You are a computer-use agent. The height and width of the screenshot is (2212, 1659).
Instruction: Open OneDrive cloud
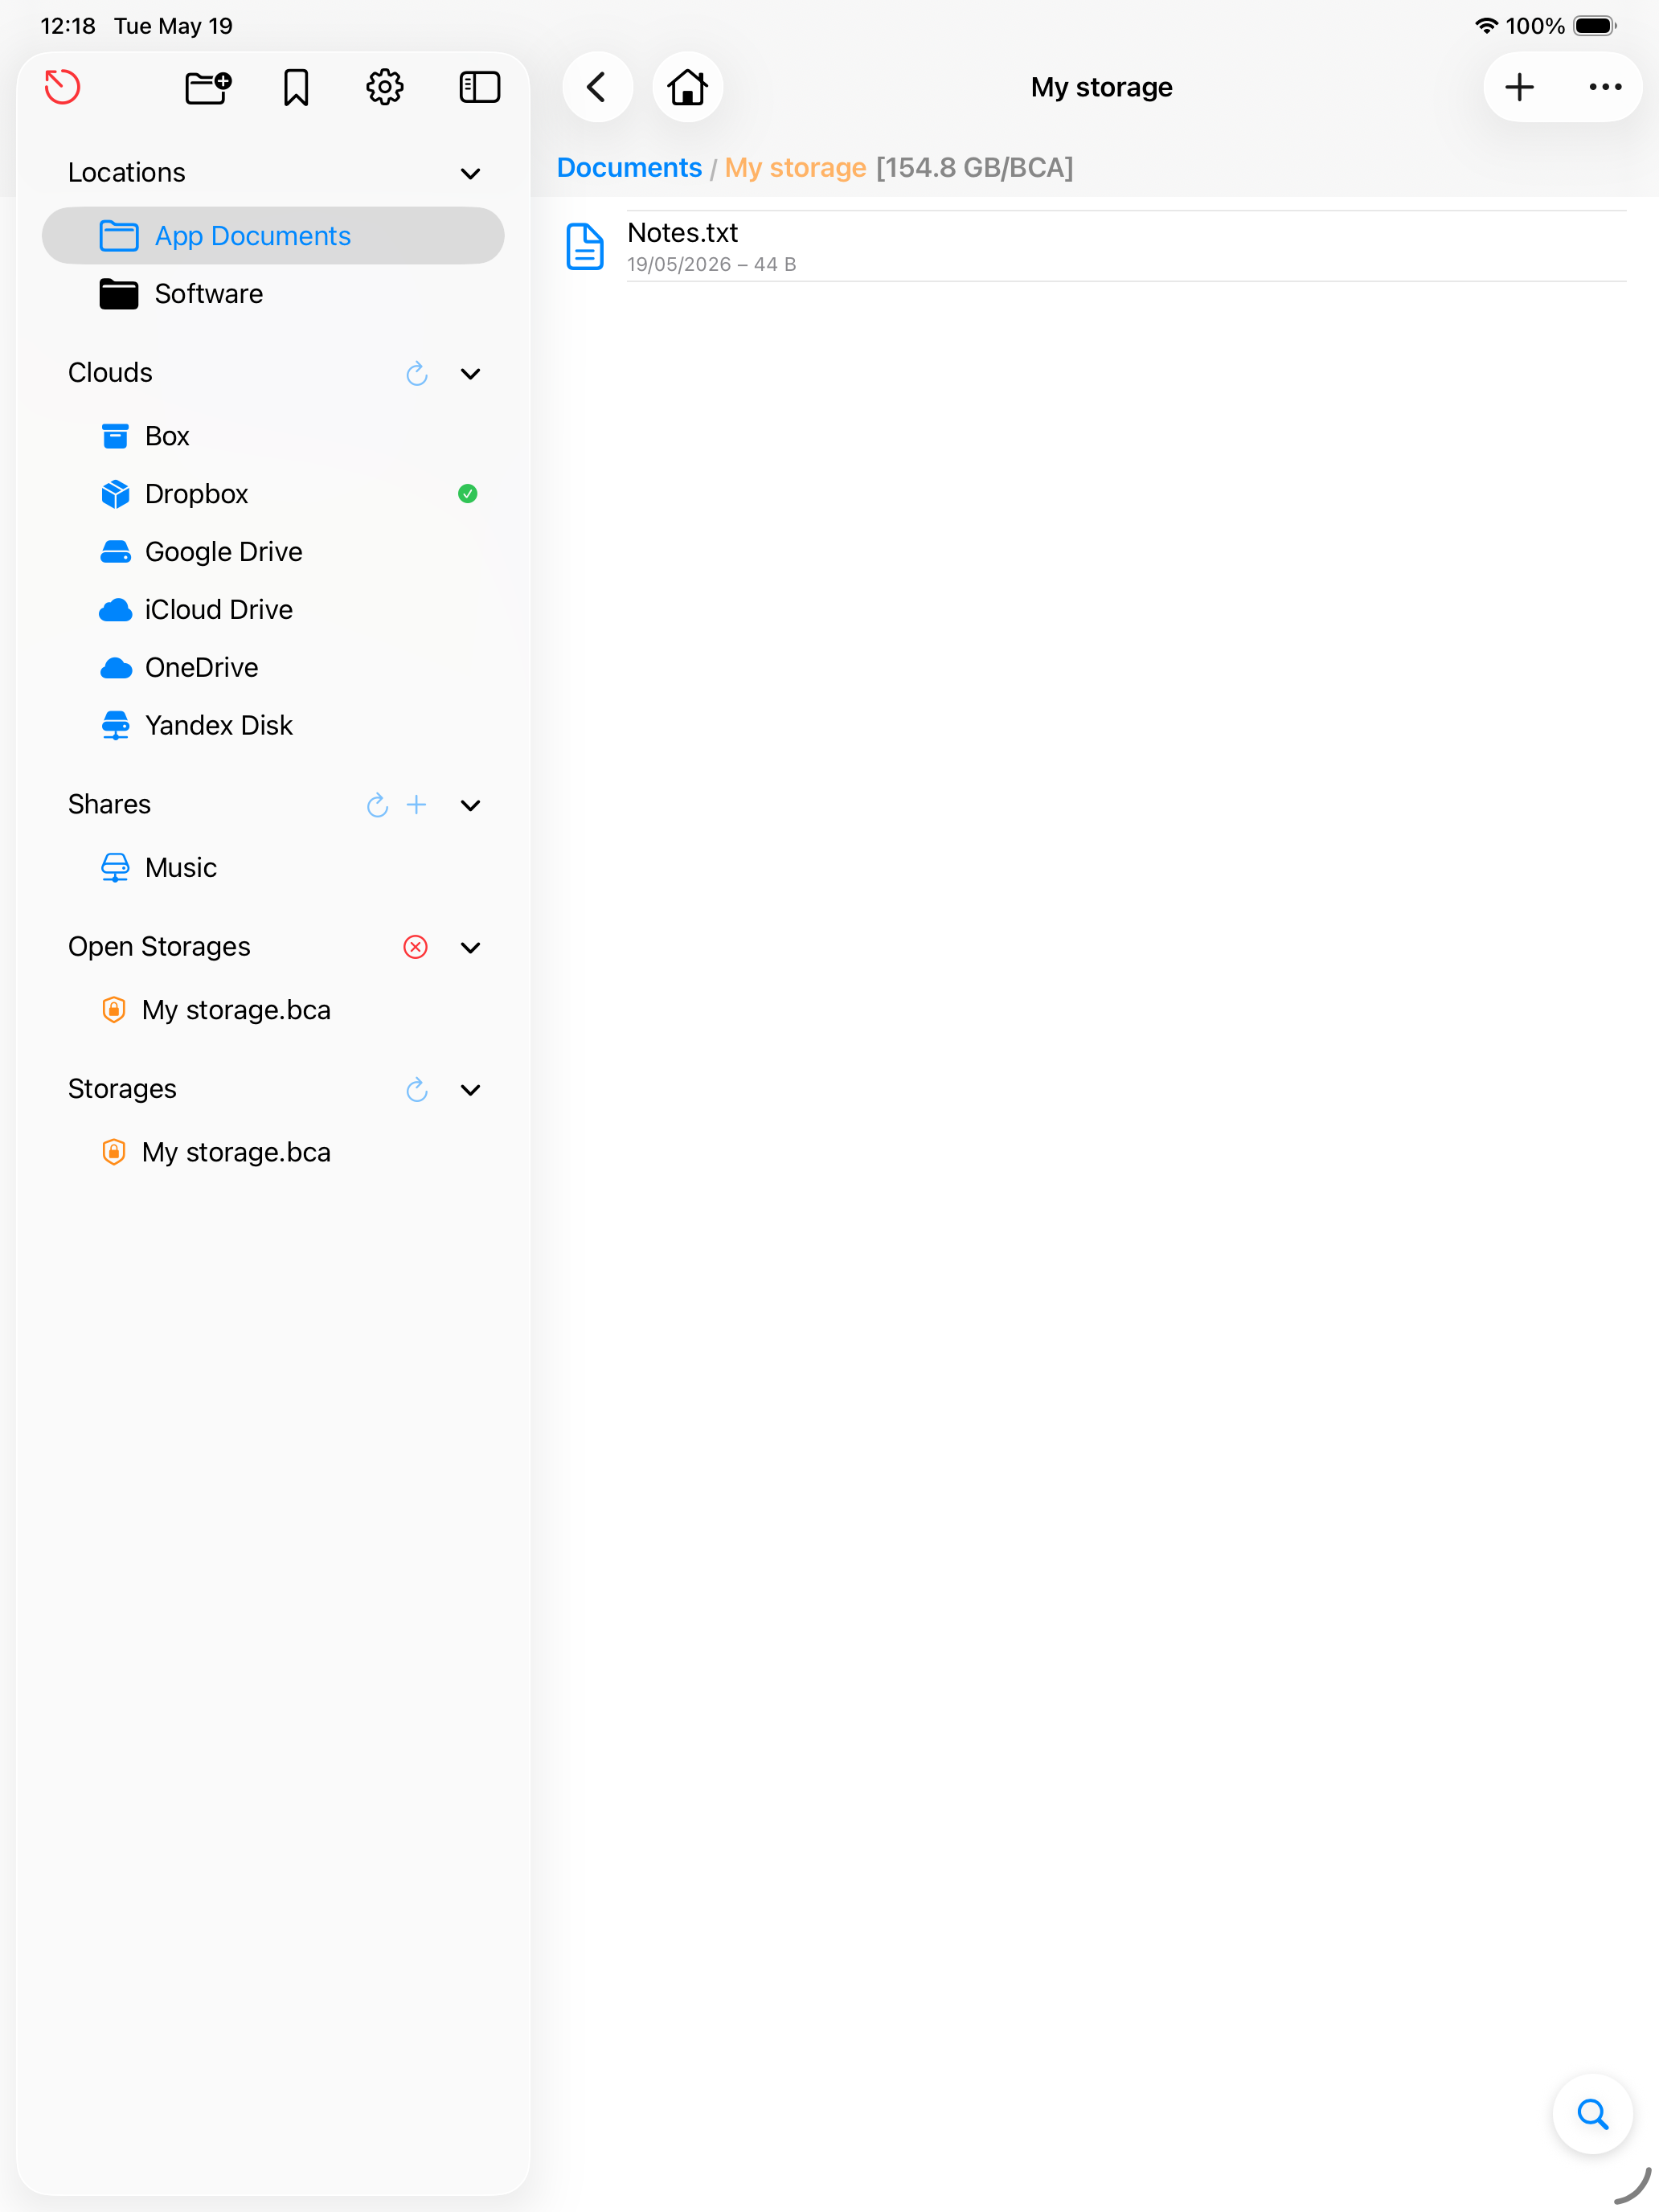(273, 668)
